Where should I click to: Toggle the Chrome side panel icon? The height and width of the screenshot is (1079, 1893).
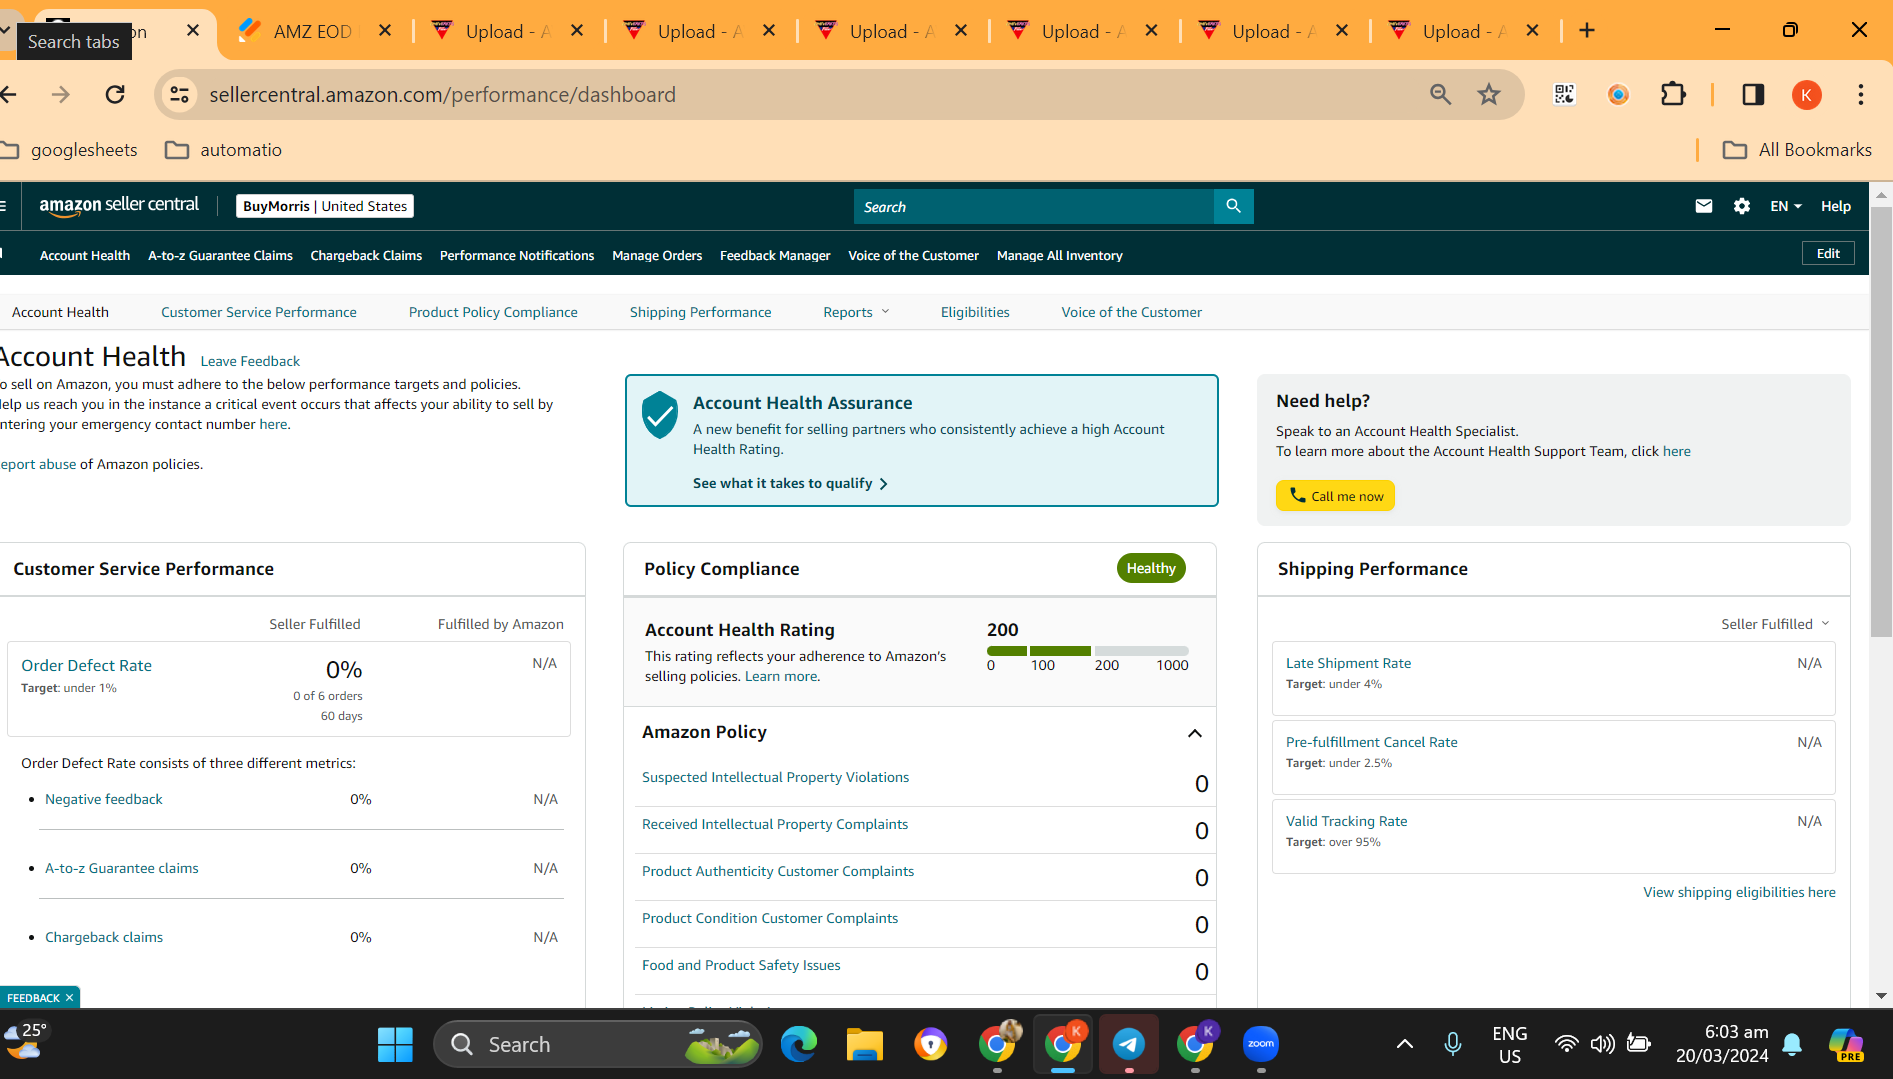click(1753, 95)
